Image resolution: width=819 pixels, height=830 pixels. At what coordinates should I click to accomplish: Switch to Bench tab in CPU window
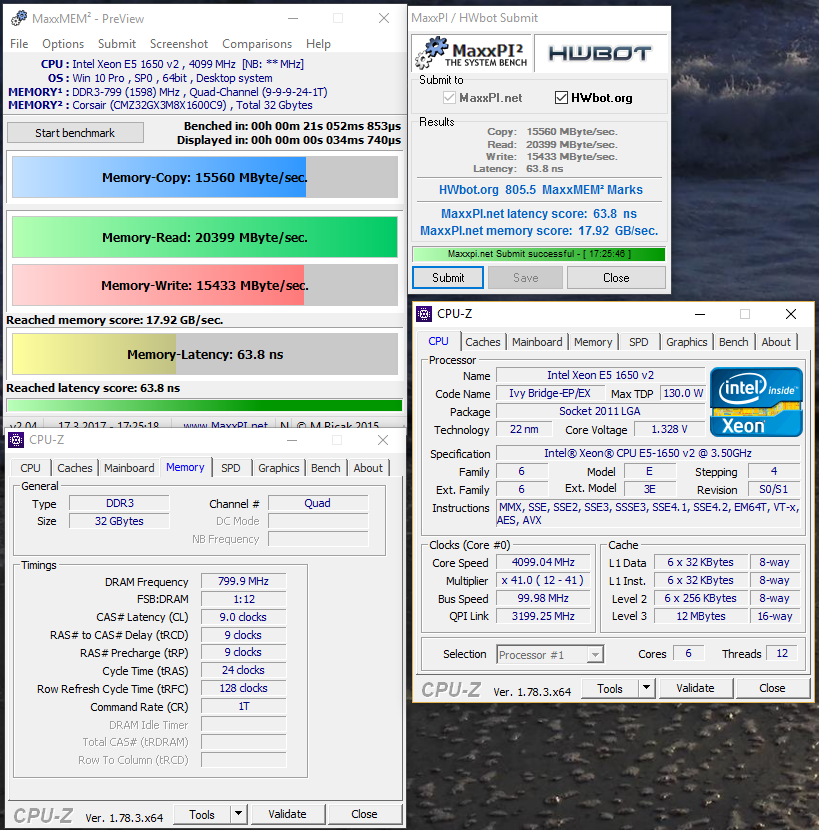(x=734, y=342)
